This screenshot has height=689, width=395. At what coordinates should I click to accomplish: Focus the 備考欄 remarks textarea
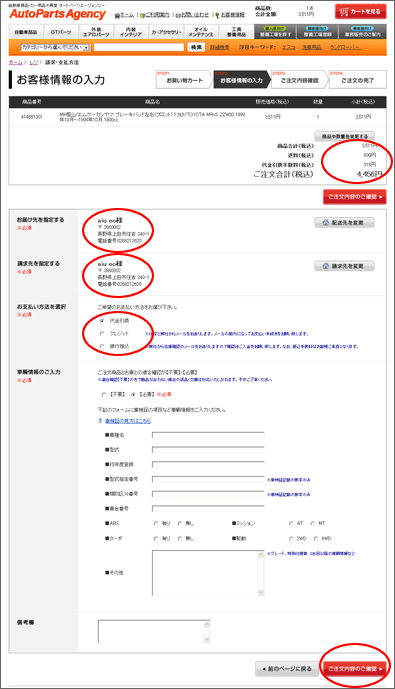(x=154, y=631)
